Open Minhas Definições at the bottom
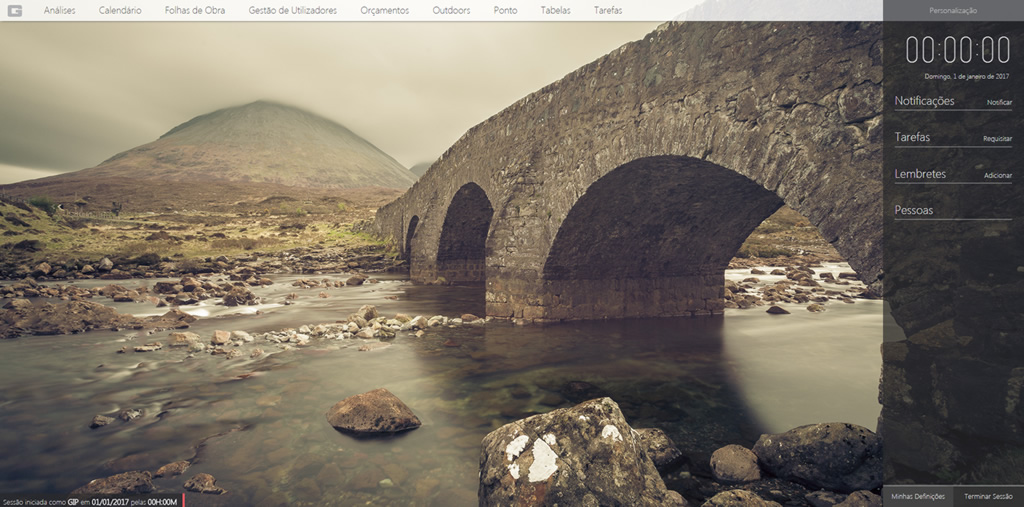Viewport: 1024px width, 507px height. 918,496
